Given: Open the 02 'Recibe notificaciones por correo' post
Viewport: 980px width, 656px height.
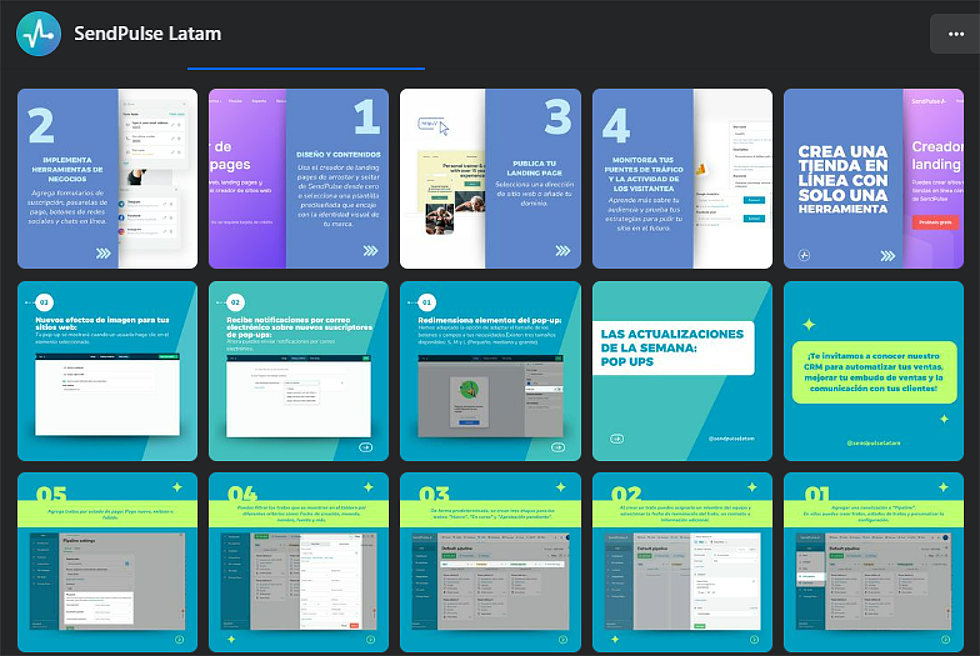Looking at the screenshot, I should [x=299, y=371].
